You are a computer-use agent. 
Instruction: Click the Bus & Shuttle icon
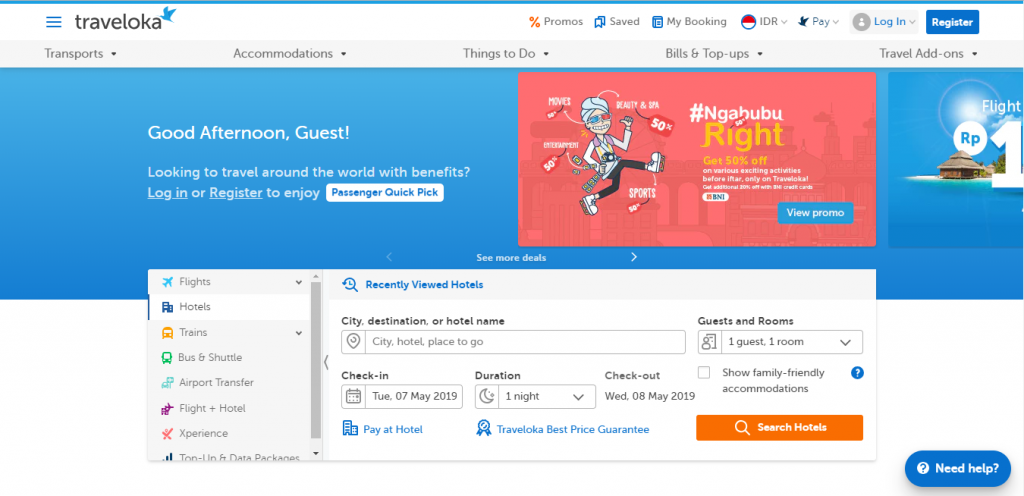[x=167, y=358]
